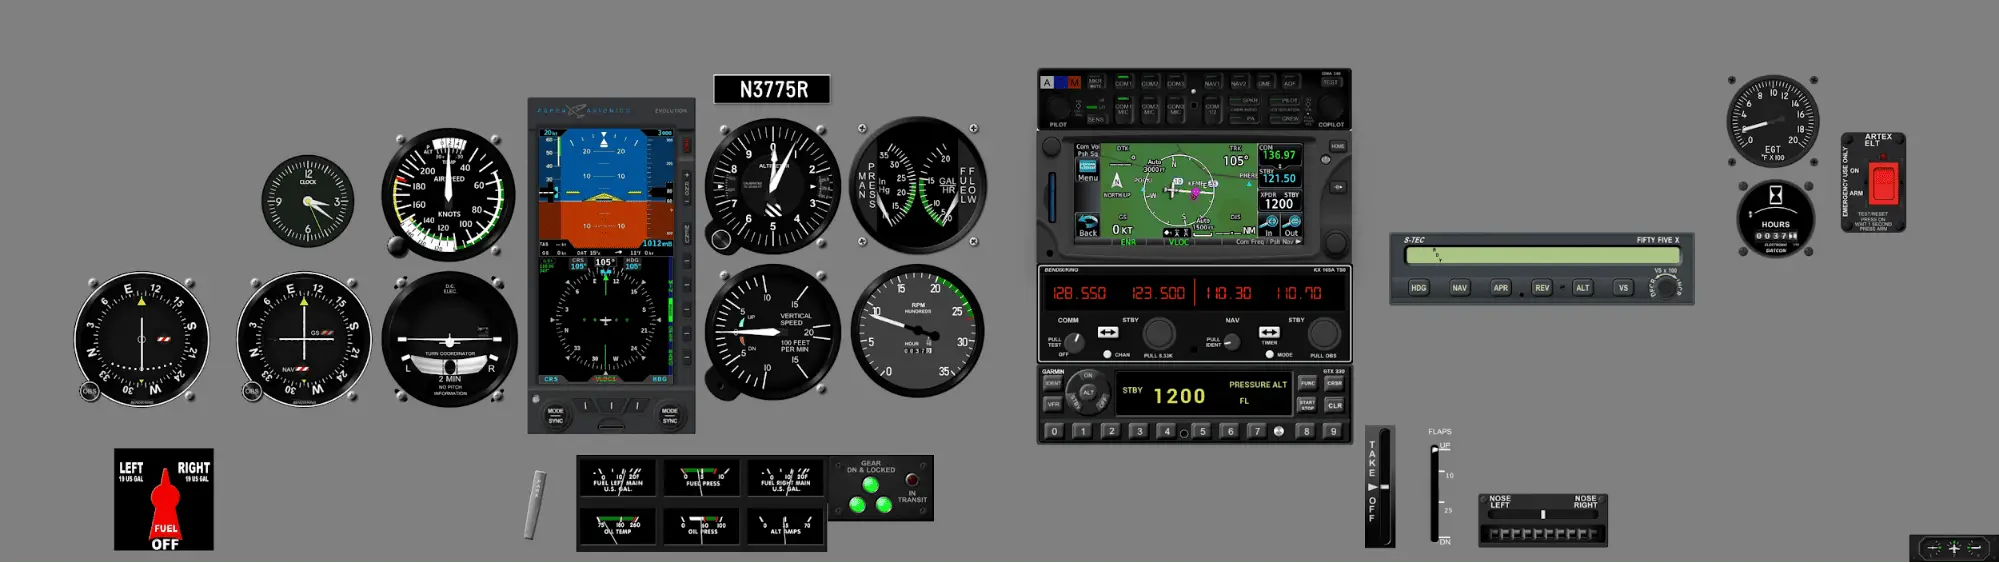Toggle NAV1 audio on the audio panel
Screen dimensions: 1999x563
1211,82
